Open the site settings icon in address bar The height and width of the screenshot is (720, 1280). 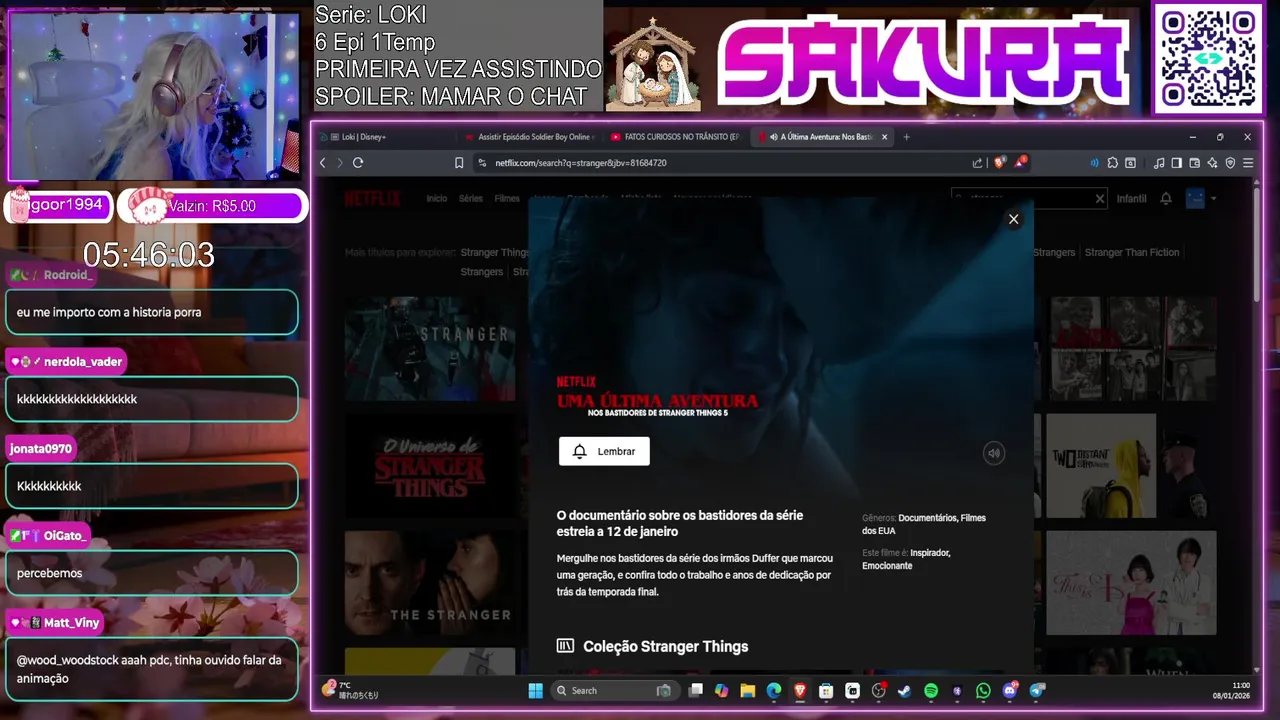point(482,163)
